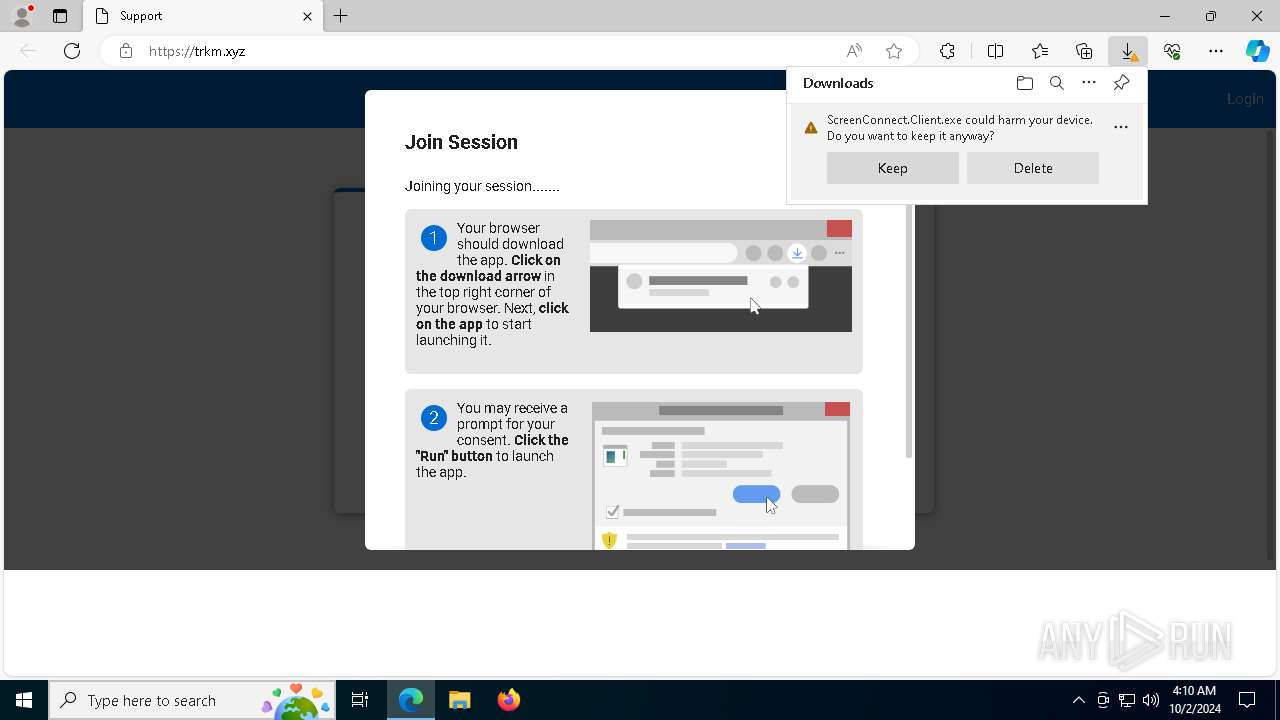Viewport: 1280px width, 720px height.
Task: Add this page to favorites star
Action: point(894,51)
